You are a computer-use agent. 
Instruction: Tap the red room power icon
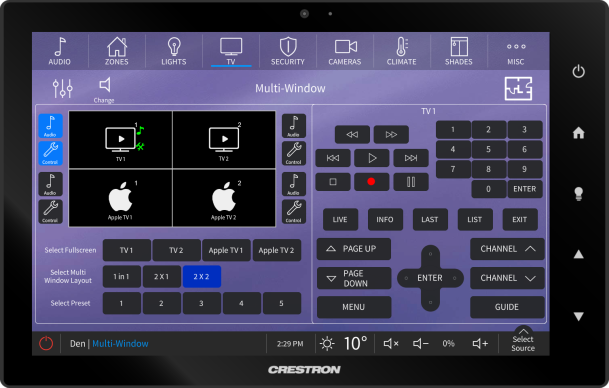46,343
